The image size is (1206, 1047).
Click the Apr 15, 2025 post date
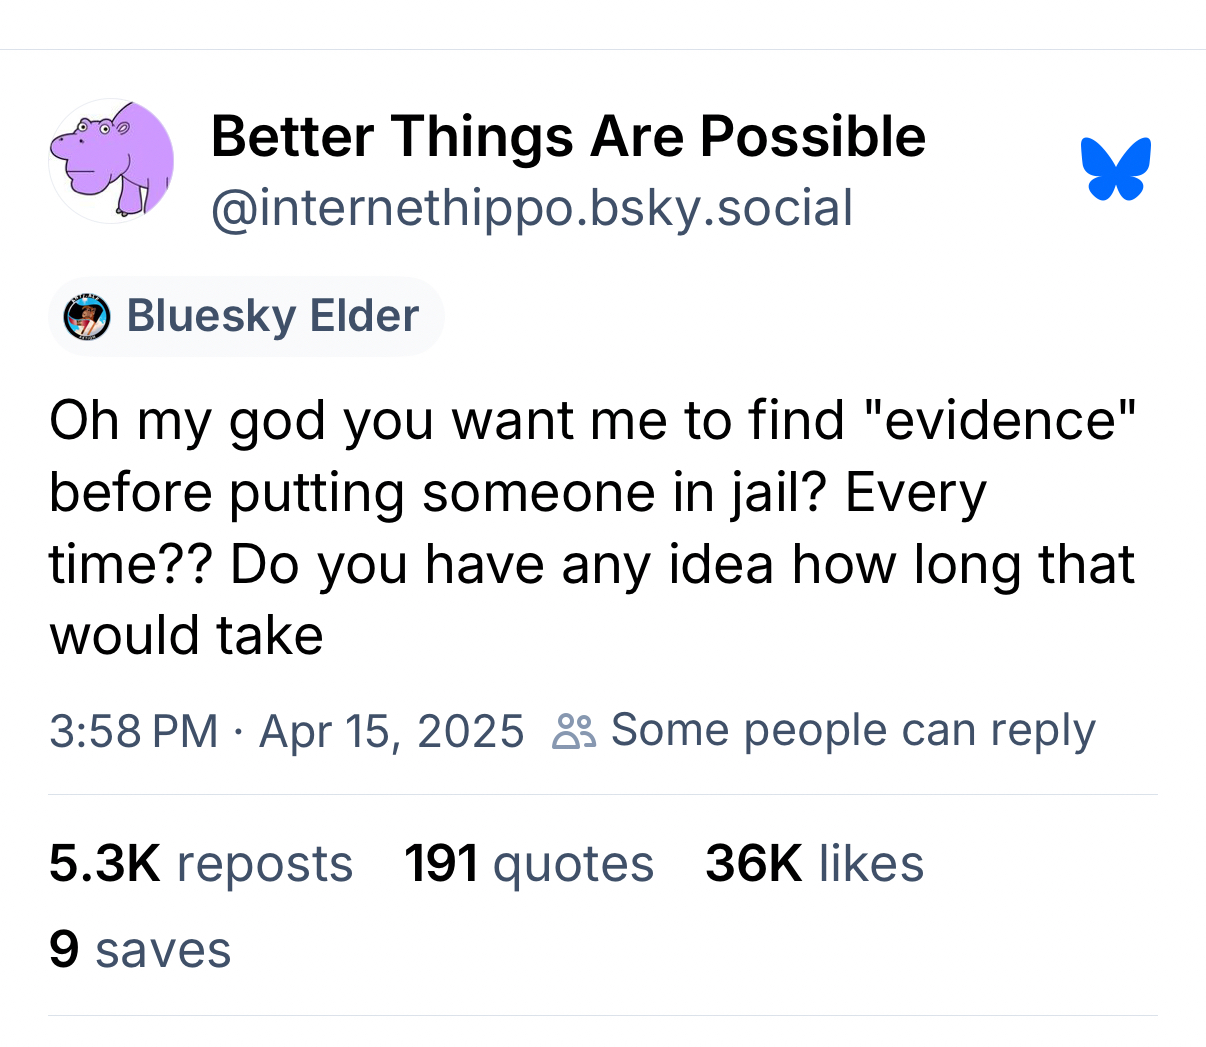pos(391,731)
